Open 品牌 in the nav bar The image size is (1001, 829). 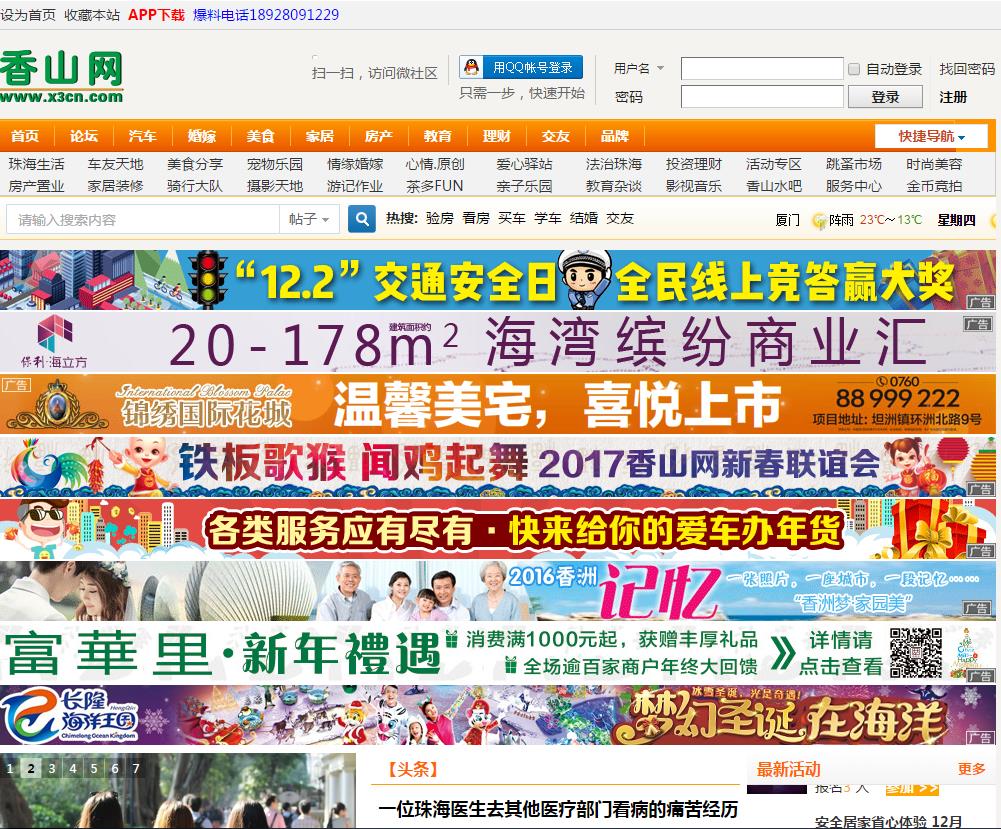click(x=615, y=136)
